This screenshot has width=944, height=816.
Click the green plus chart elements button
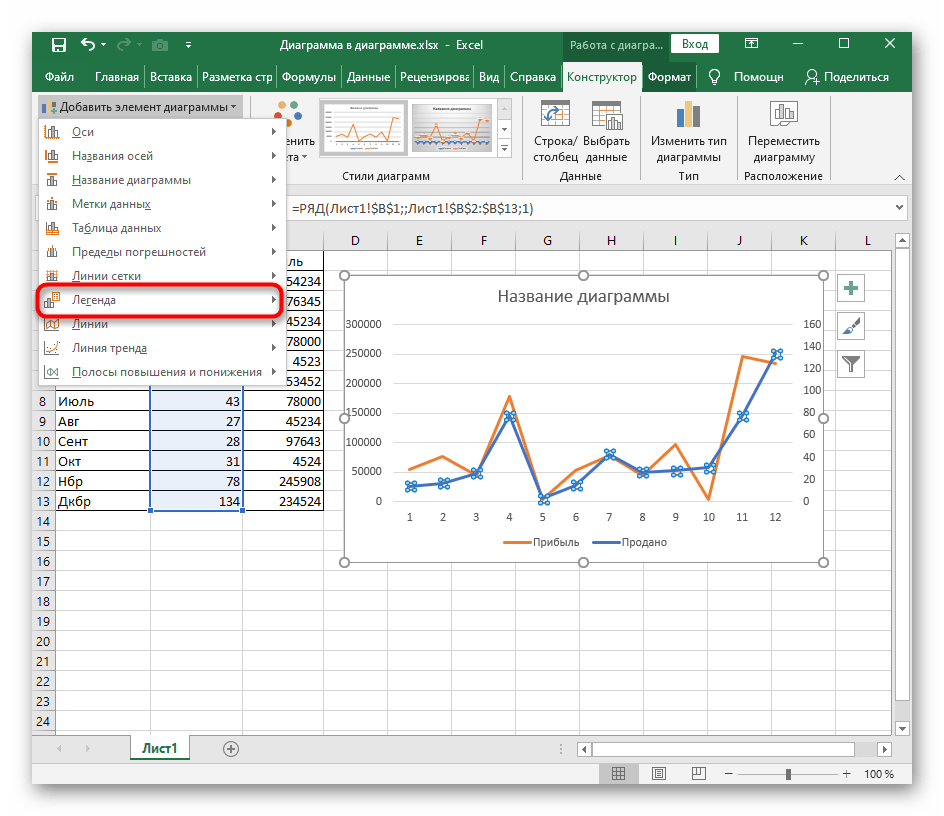850,288
